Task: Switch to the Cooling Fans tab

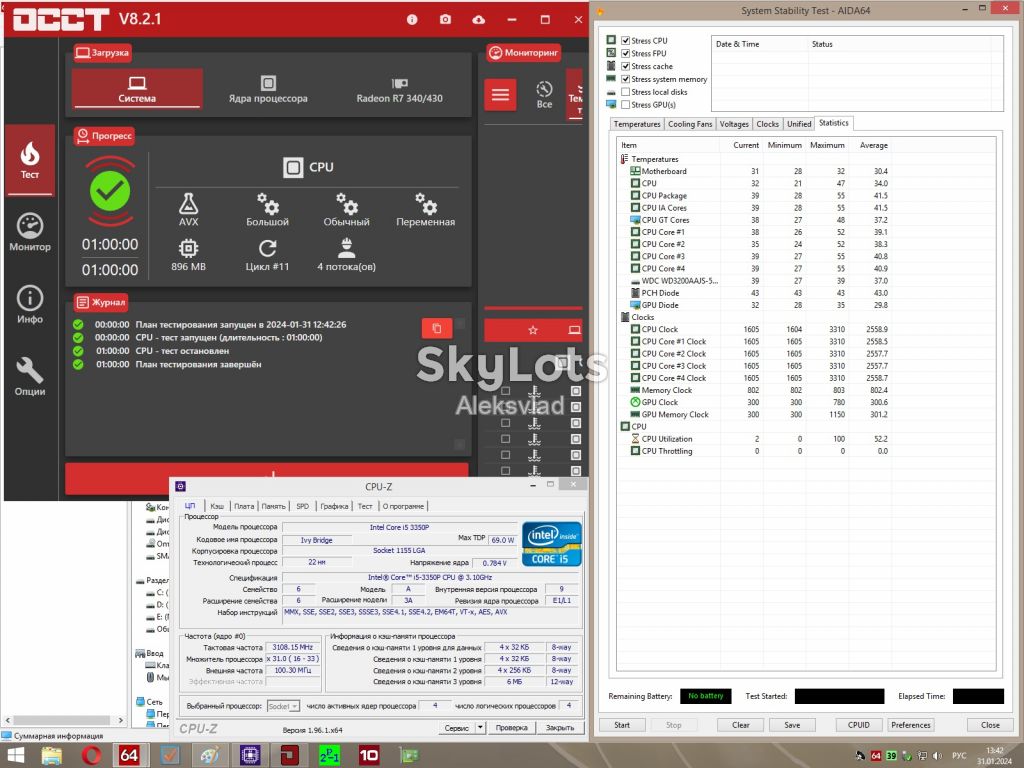Action: coord(690,124)
